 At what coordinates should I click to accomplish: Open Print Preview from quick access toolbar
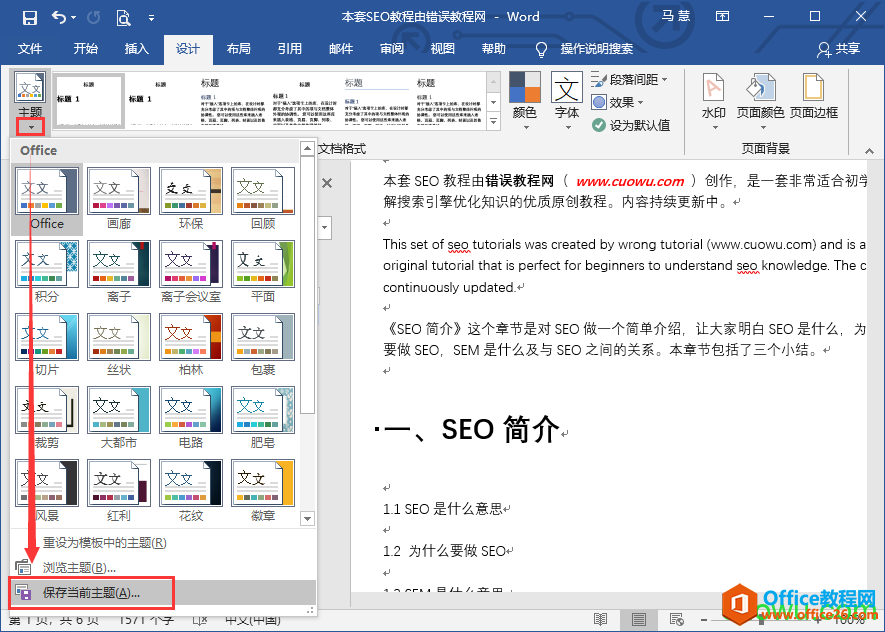coord(123,17)
